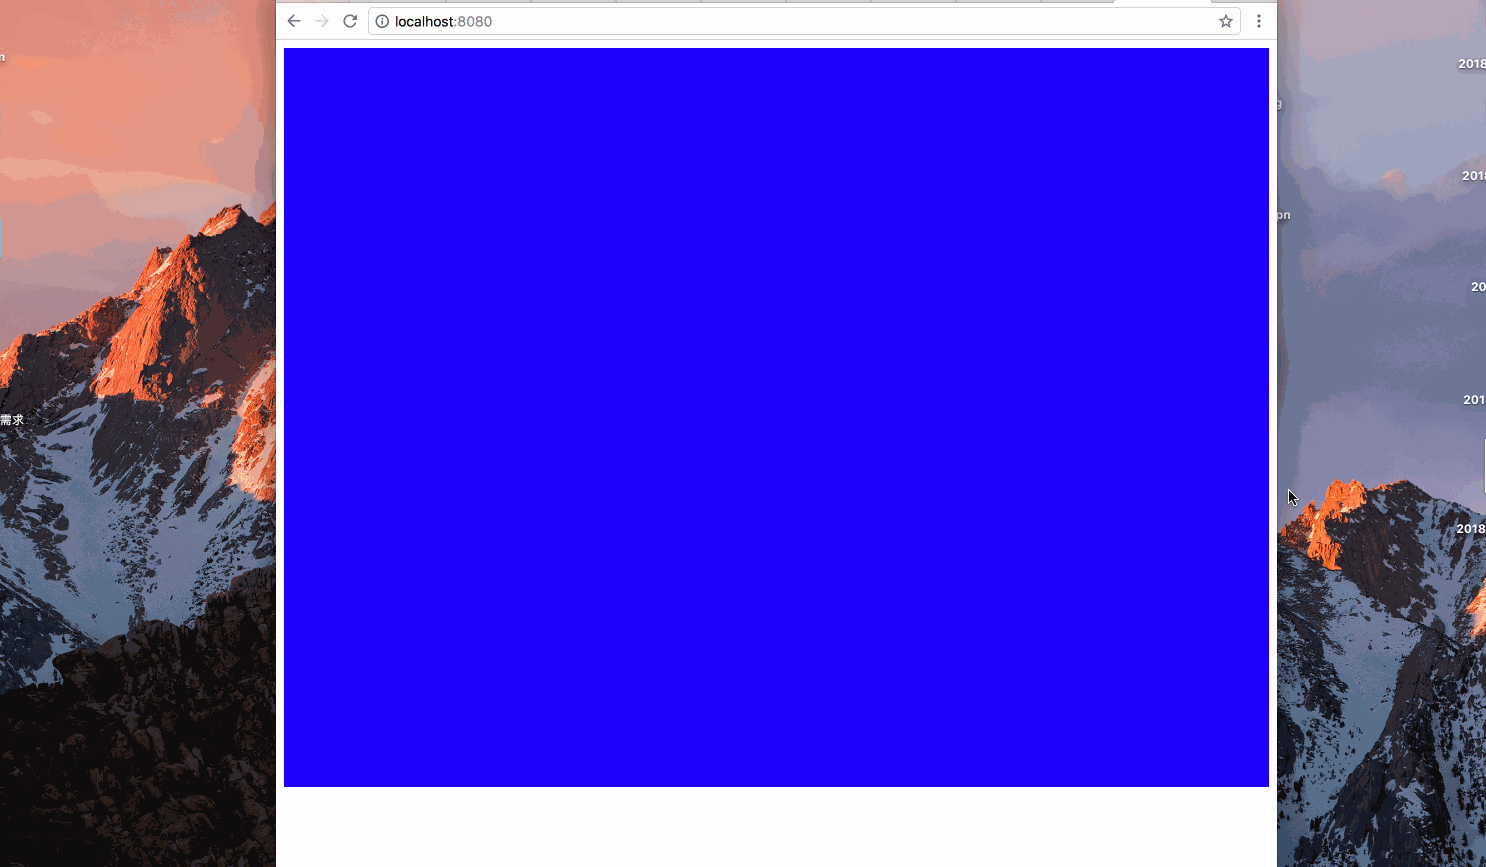Focus the address bar showing localhost:8080
The image size is (1486, 867).
[804, 21]
